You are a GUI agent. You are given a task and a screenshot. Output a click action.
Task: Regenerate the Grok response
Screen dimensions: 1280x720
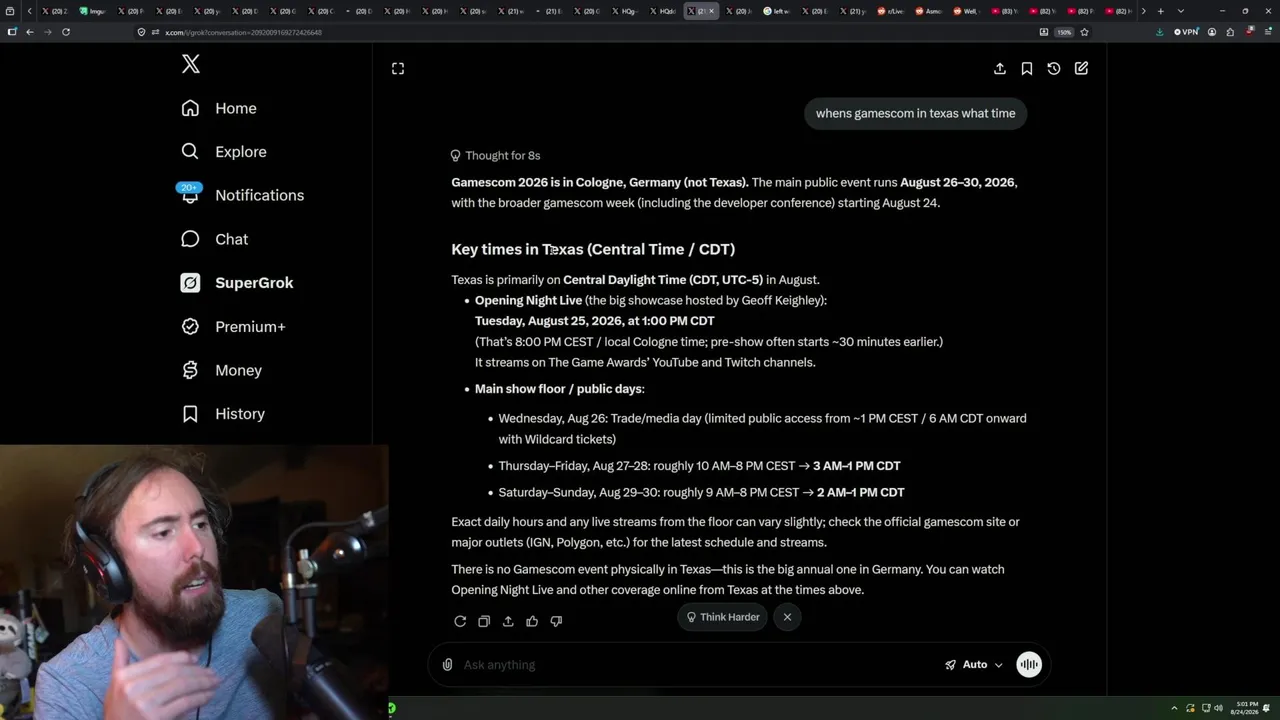click(x=460, y=621)
